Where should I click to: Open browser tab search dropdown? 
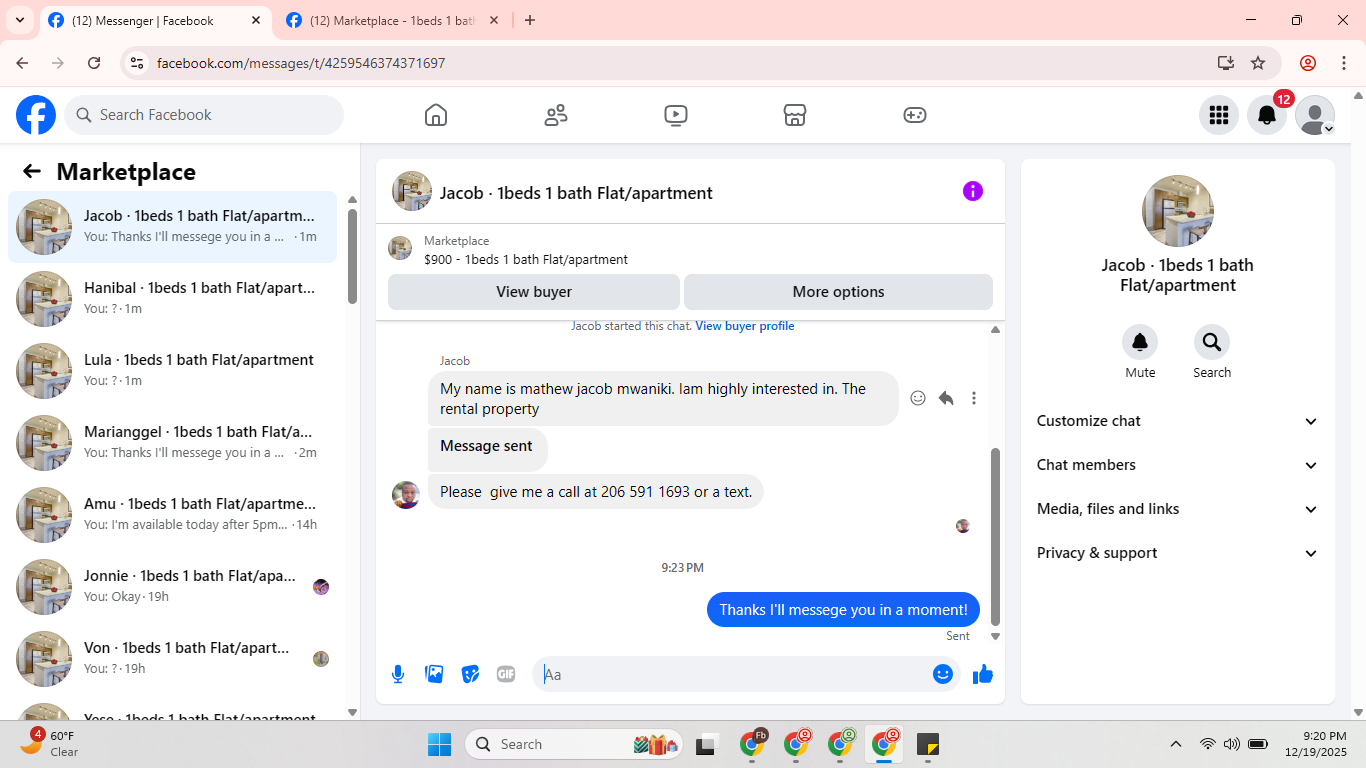19,20
